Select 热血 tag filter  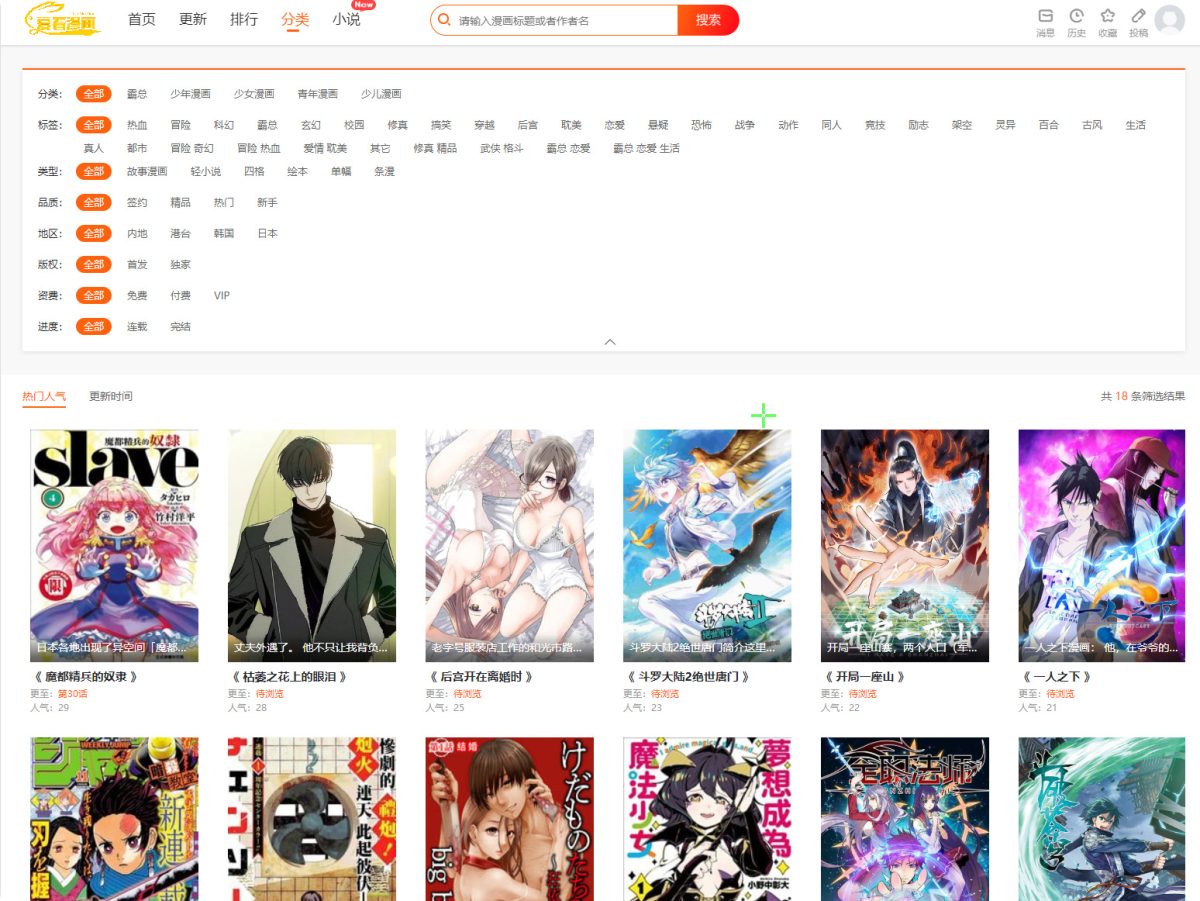coord(137,125)
